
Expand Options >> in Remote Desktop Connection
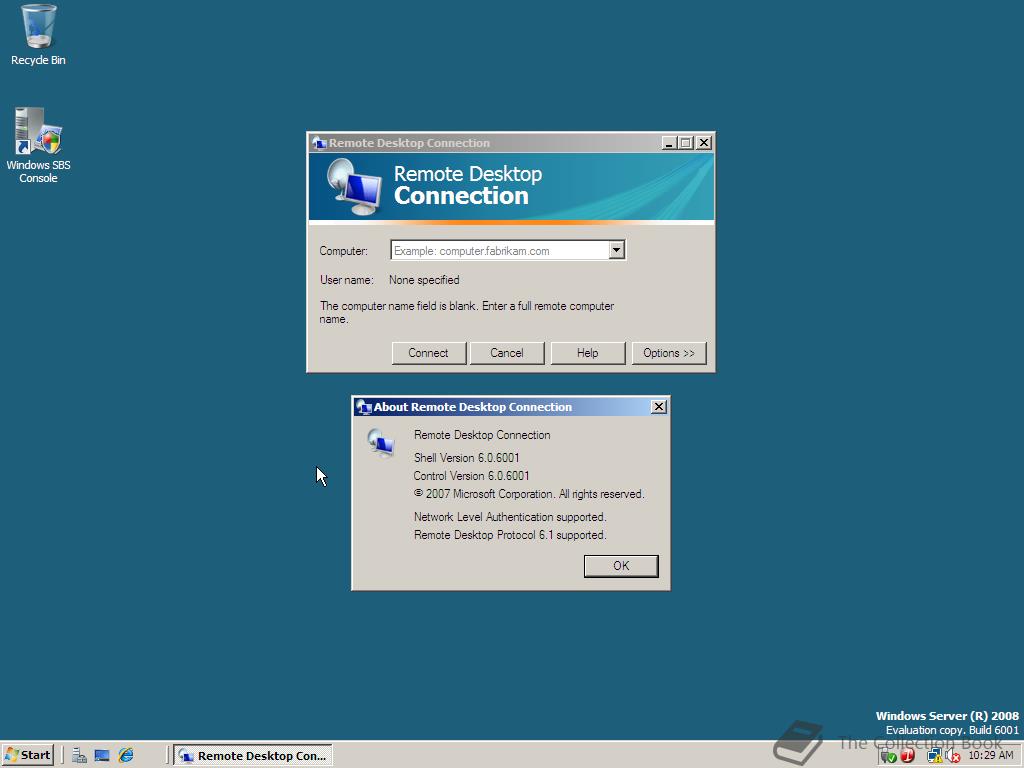click(669, 353)
